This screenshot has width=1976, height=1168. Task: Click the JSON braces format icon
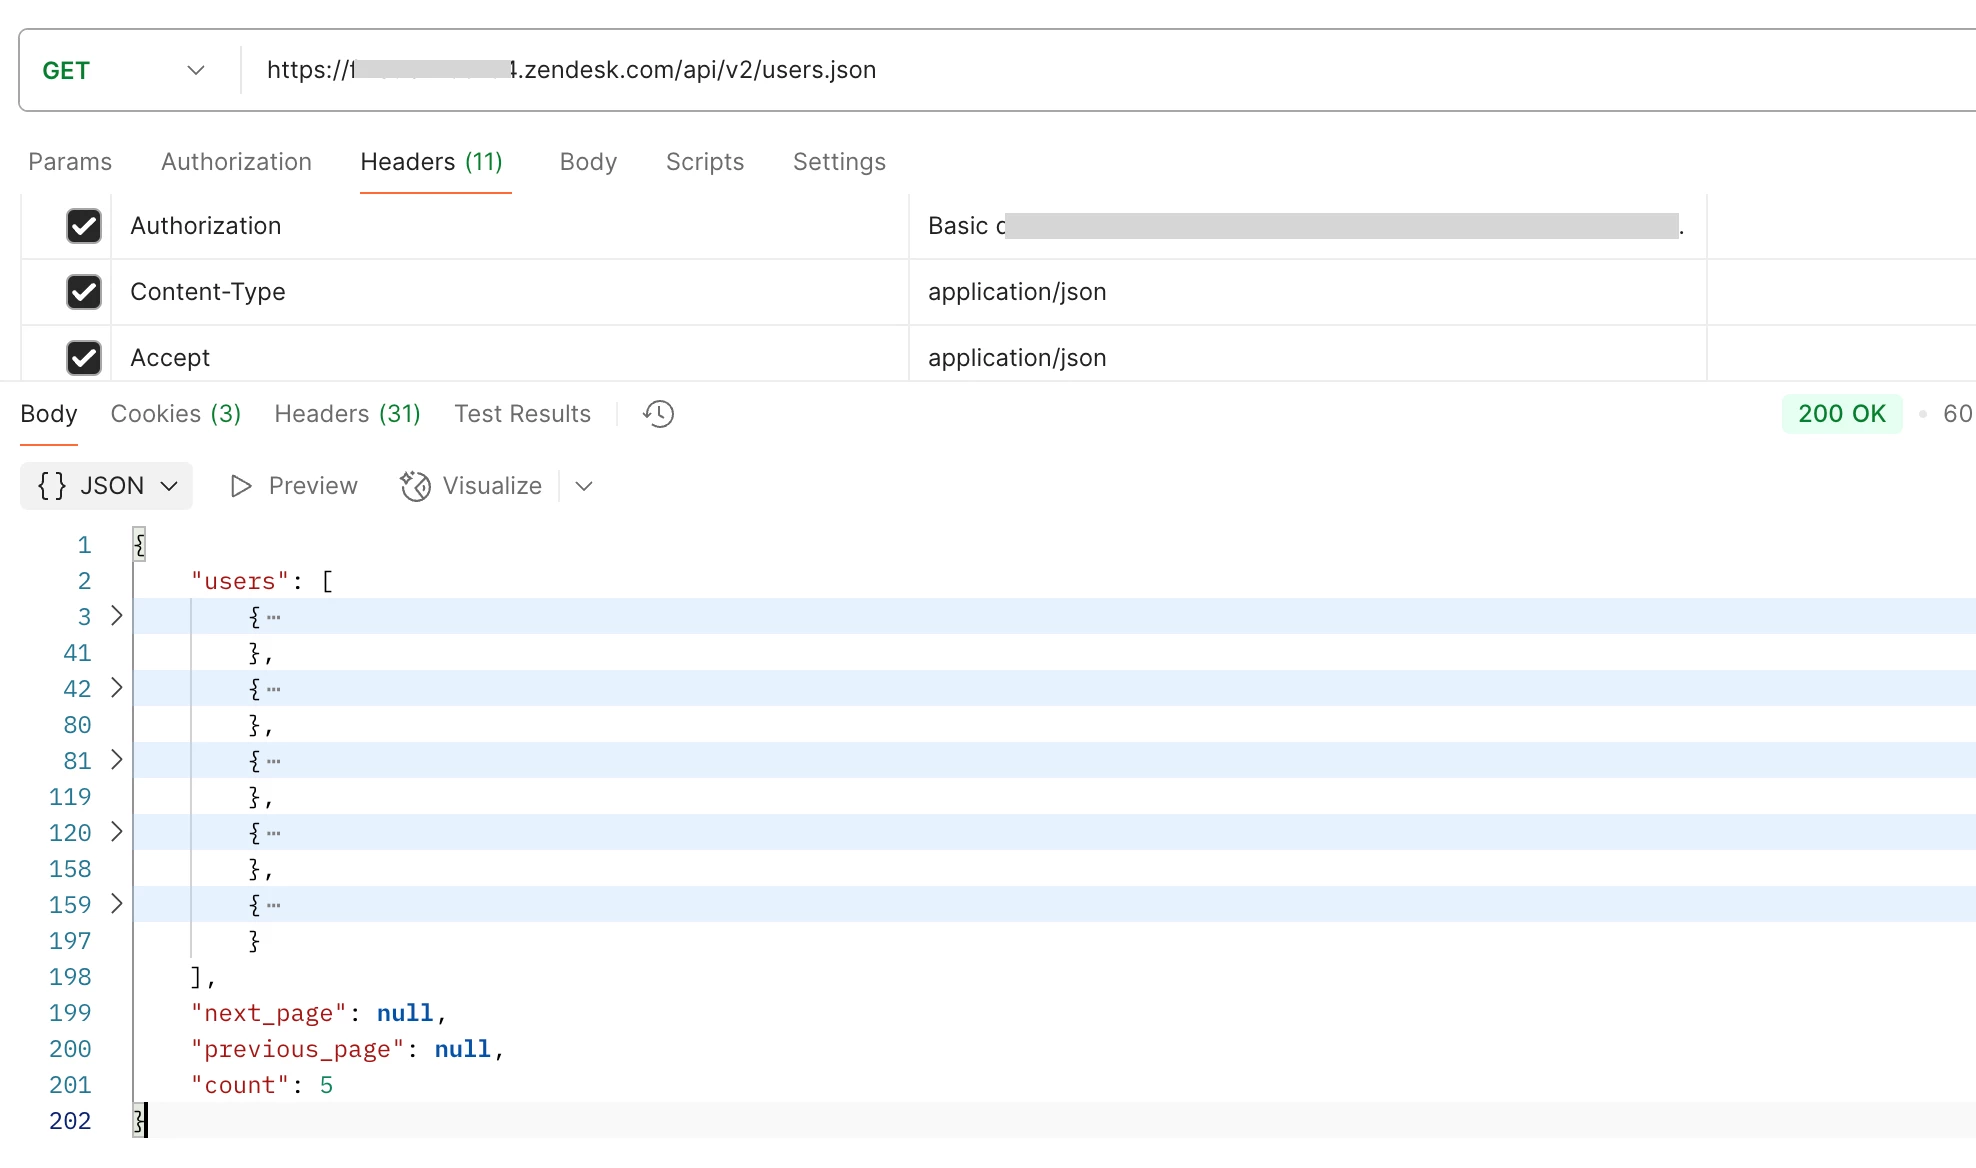(52, 486)
